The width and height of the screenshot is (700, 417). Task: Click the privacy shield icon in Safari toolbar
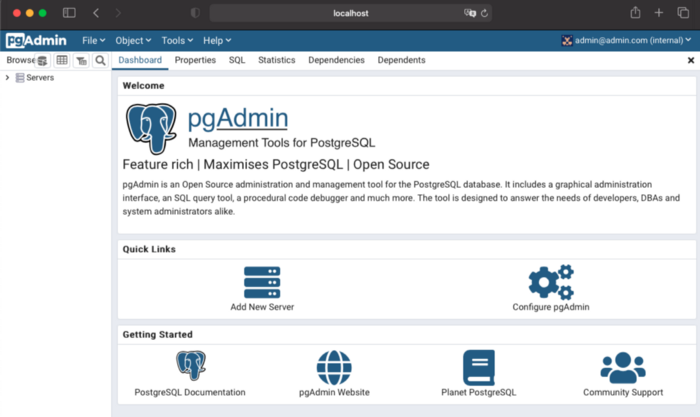click(195, 13)
